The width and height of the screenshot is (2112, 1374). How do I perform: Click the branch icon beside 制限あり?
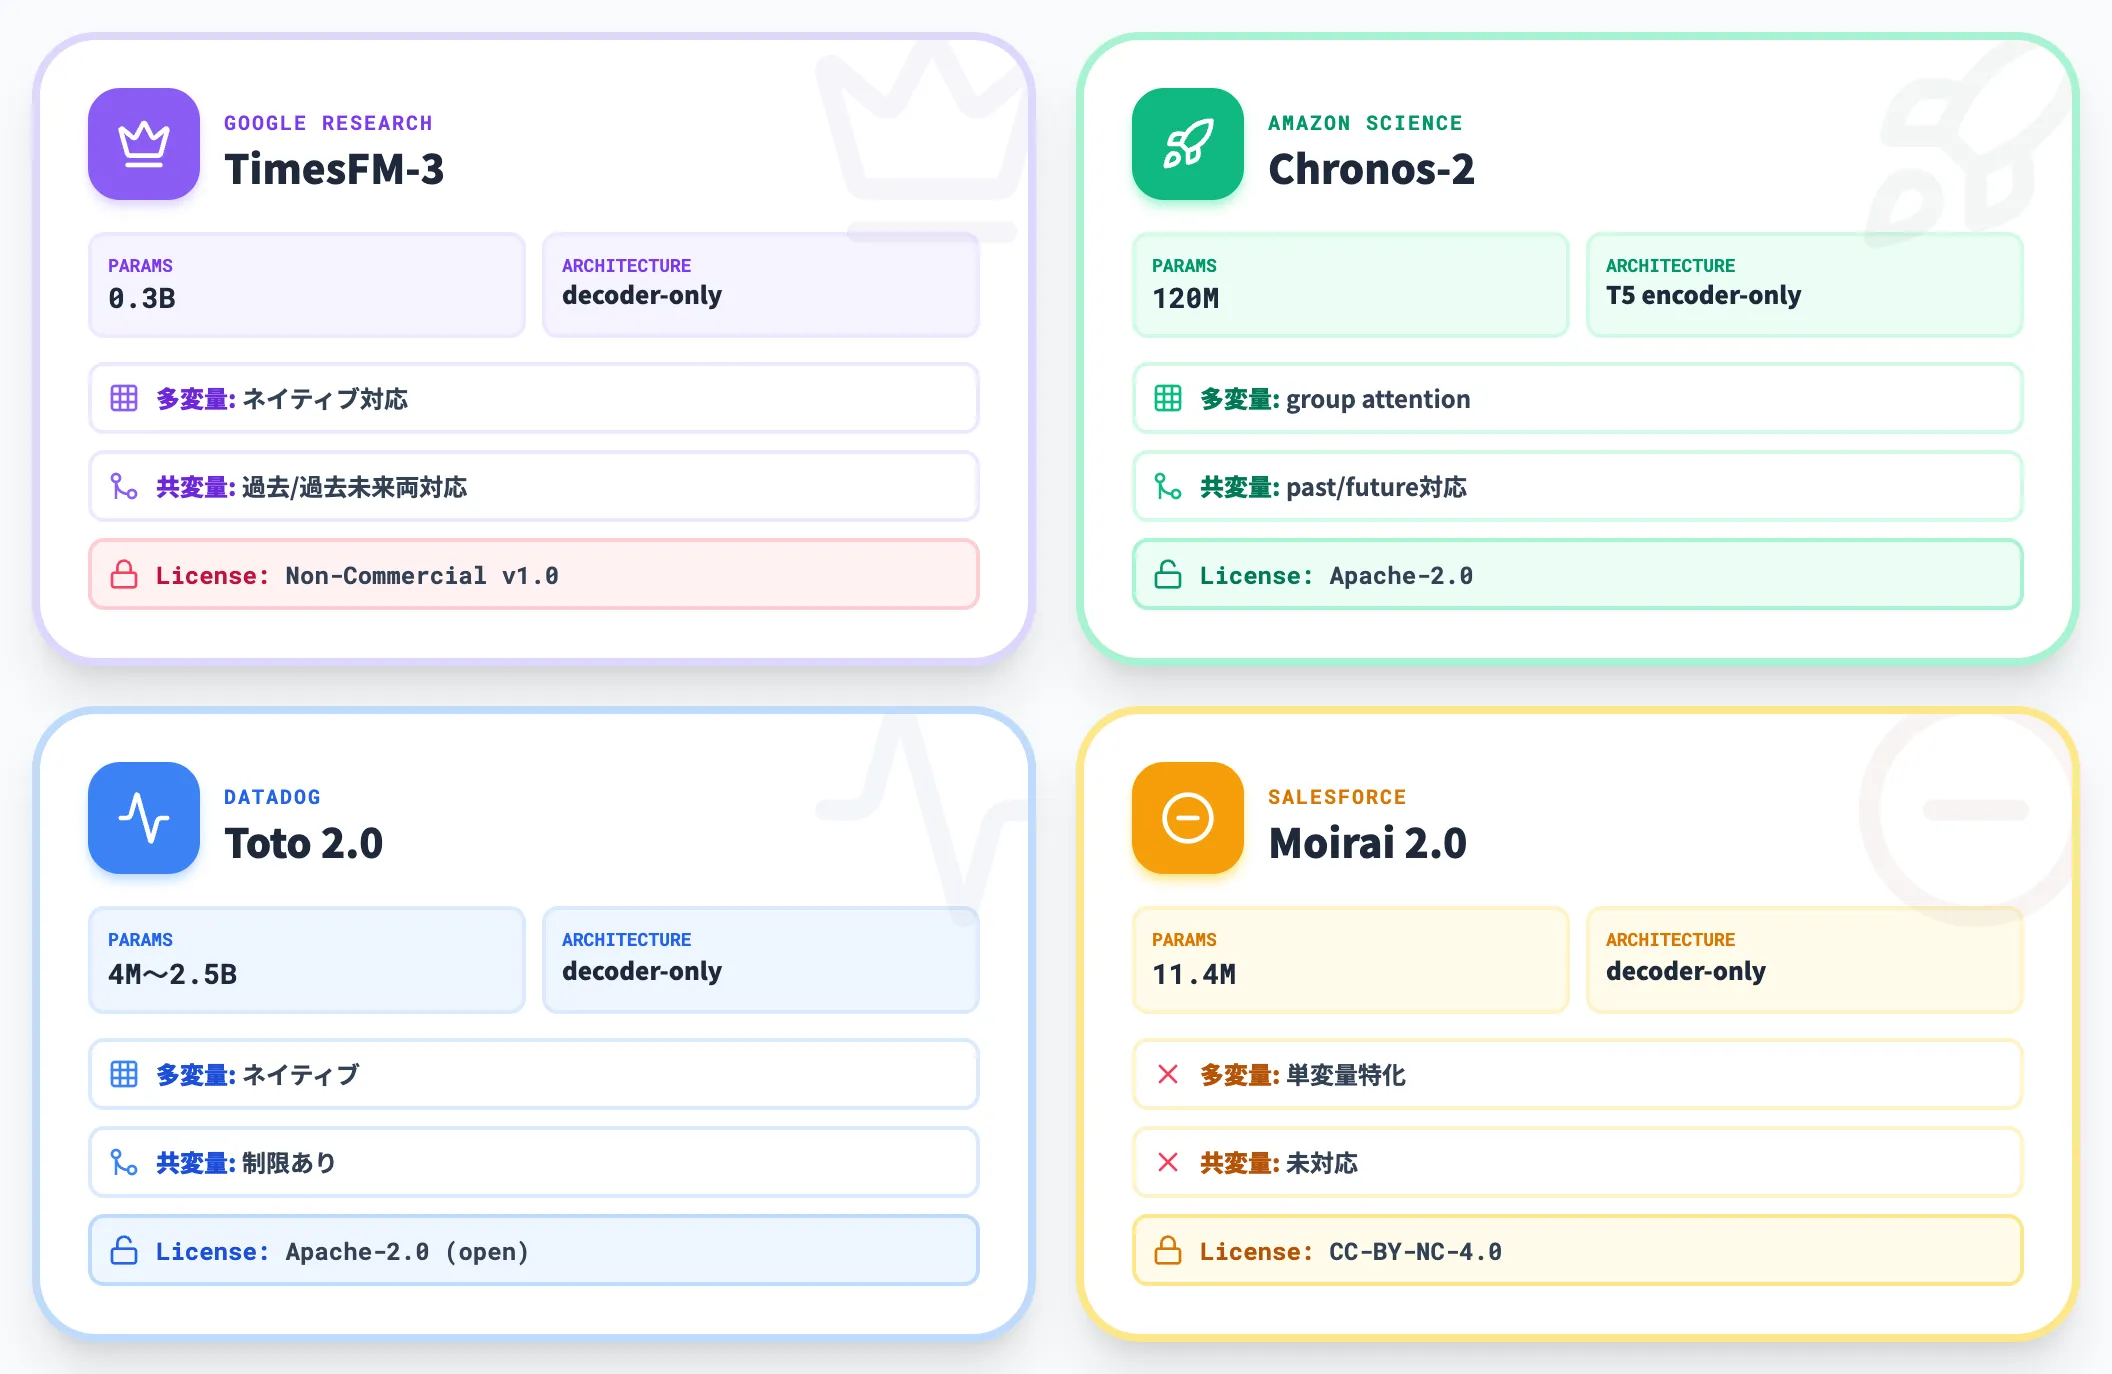tap(124, 1162)
